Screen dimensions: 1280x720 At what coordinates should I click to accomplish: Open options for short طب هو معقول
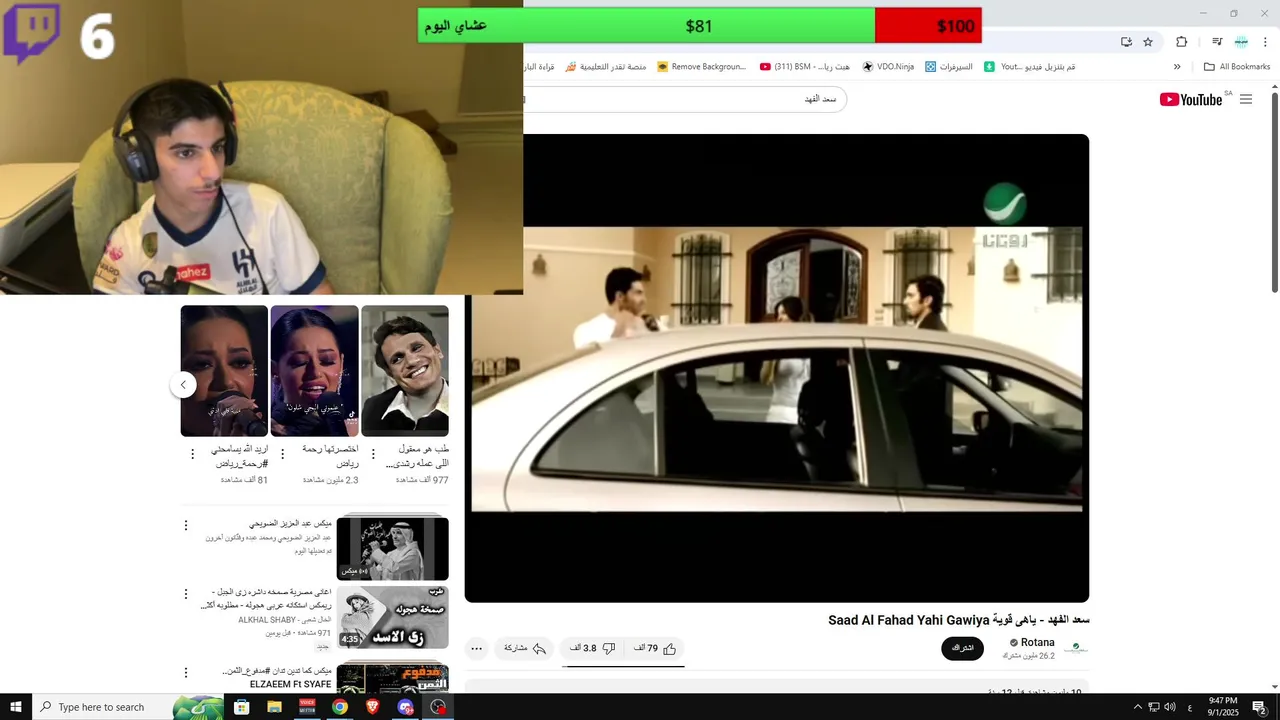pyautogui.click(x=373, y=454)
